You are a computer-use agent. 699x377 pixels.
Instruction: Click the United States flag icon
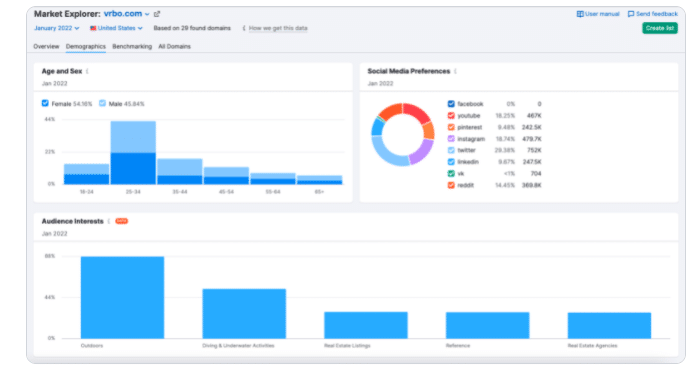[93, 28]
